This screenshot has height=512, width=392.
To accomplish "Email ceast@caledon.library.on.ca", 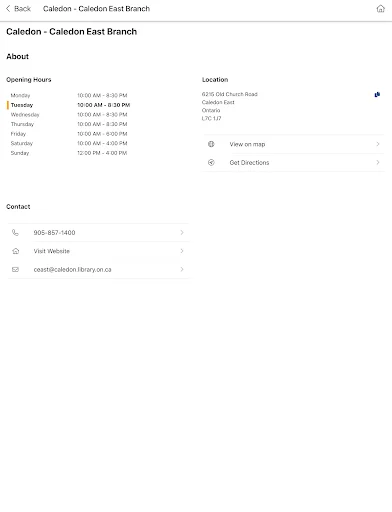I will point(72,269).
